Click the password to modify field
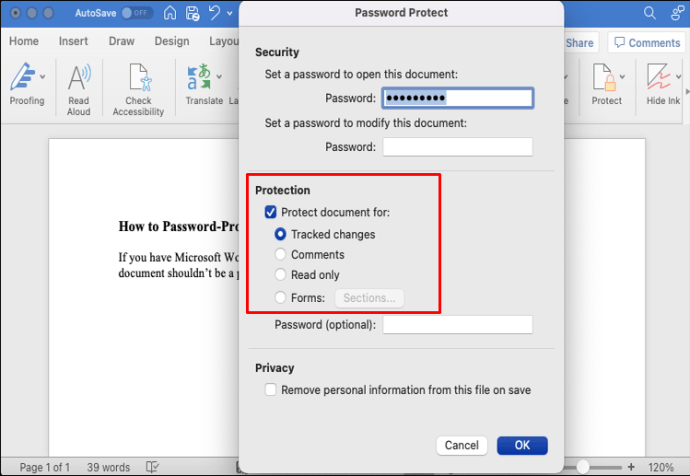 [x=457, y=147]
